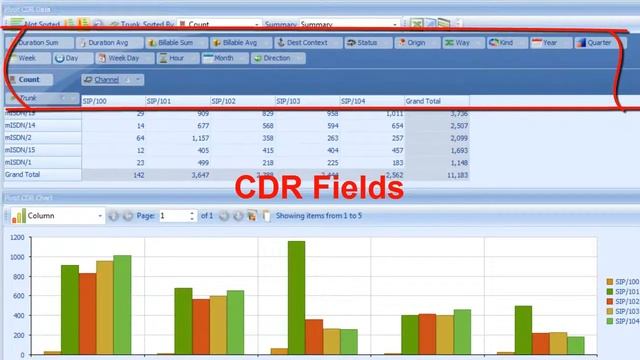This screenshot has width=640, height=360.
Task: Click the Week field button
Action: click(x=29, y=58)
